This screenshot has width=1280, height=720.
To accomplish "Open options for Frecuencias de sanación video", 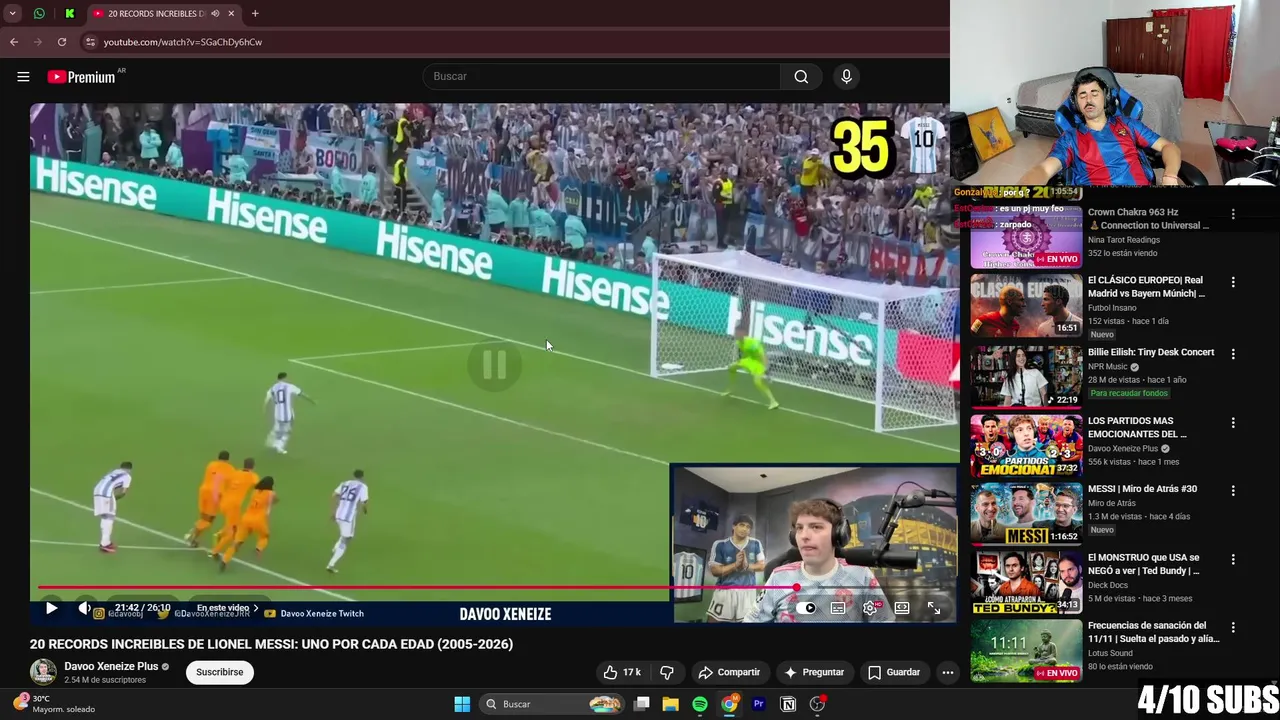I will click(x=1233, y=627).
